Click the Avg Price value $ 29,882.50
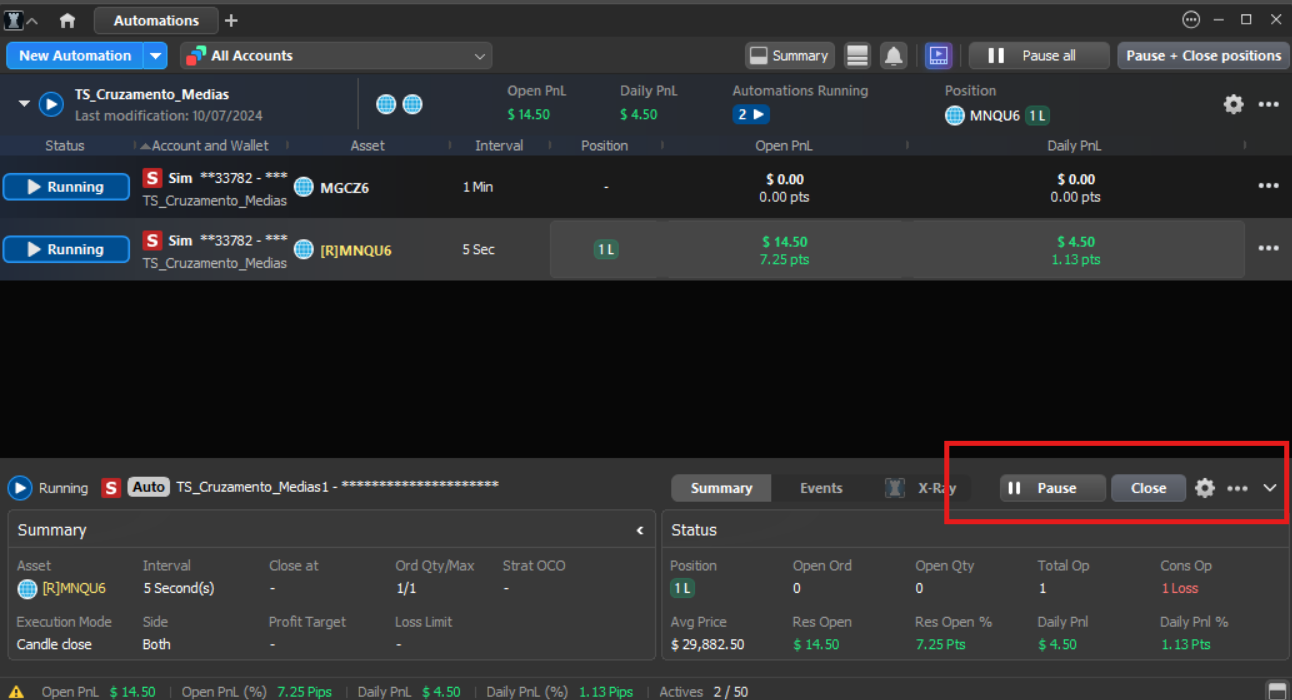The height and width of the screenshot is (700, 1292). click(707, 644)
